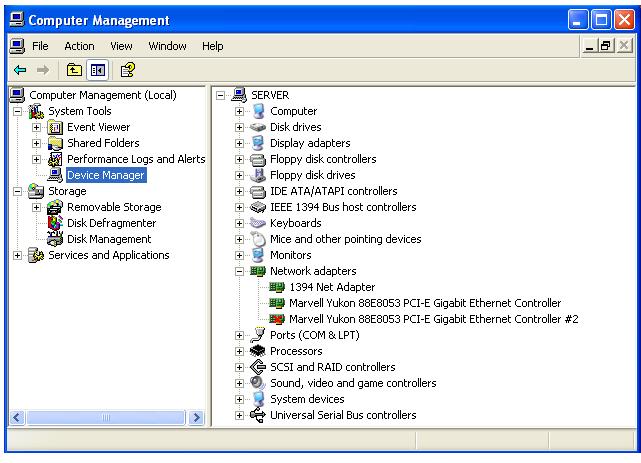Click the Mice and other pointing devices icon
Image resolution: width=641 pixels, height=463 pixels.
pyautogui.click(x=258, y=239)
